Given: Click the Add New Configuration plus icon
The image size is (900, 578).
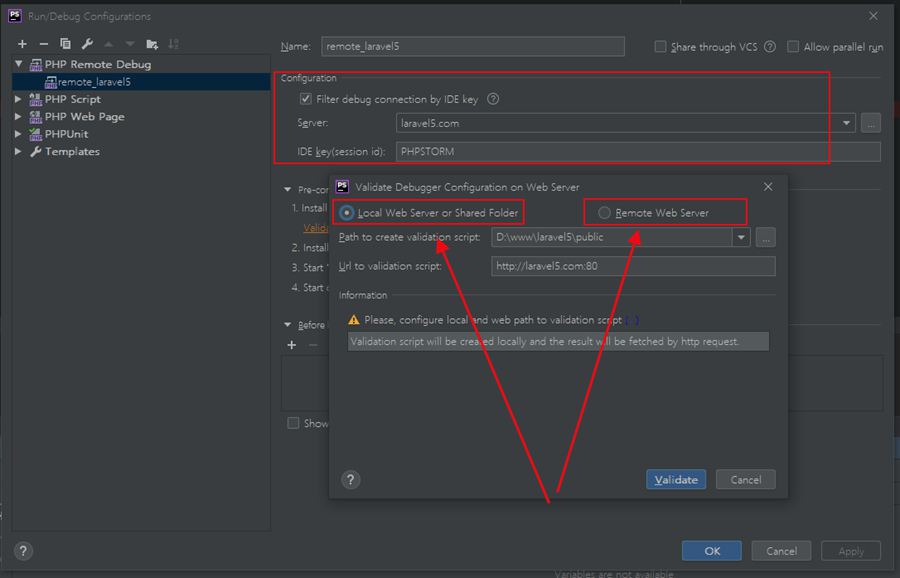Looking at the screenshot, I should point(22,44).
